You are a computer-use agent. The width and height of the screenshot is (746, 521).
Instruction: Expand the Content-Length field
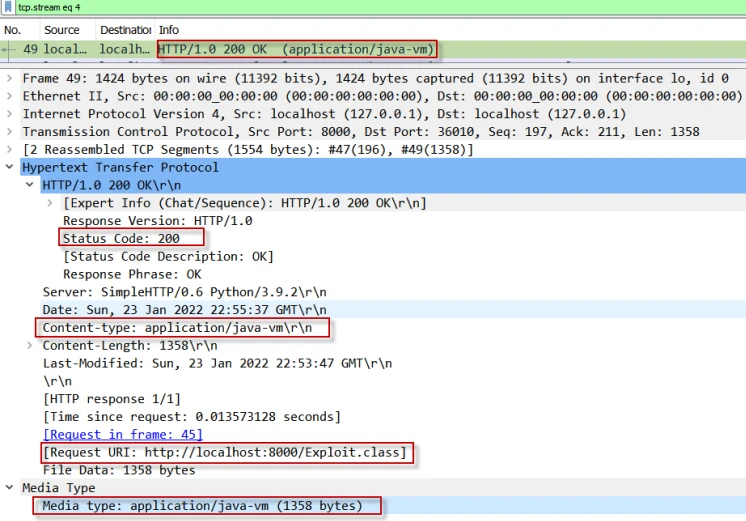click(30, 346)
